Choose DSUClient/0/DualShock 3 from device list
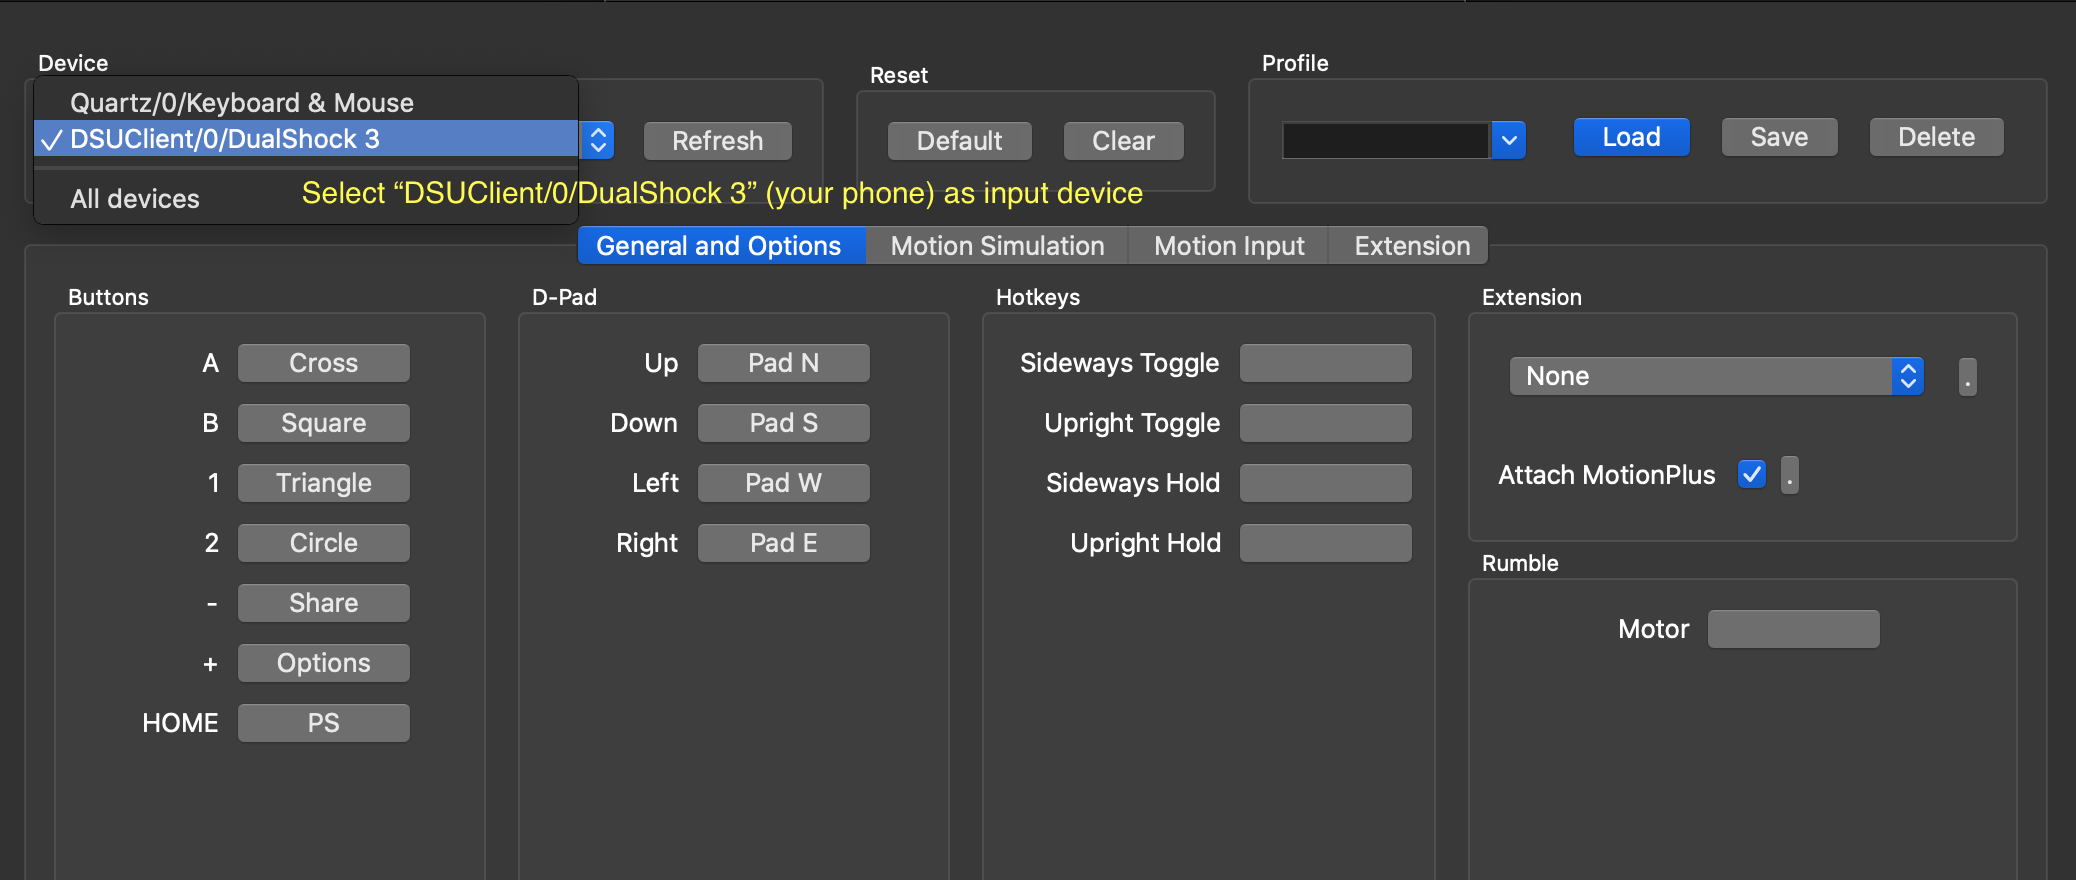 coord(306,139)
